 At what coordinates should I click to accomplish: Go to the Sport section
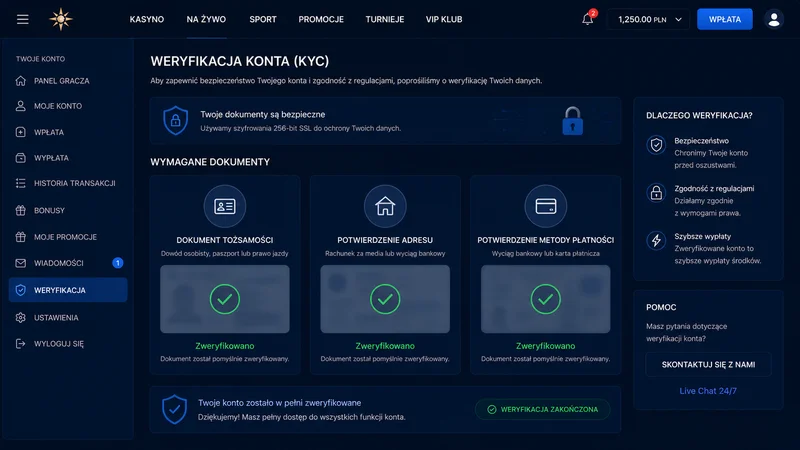point(263,19)
